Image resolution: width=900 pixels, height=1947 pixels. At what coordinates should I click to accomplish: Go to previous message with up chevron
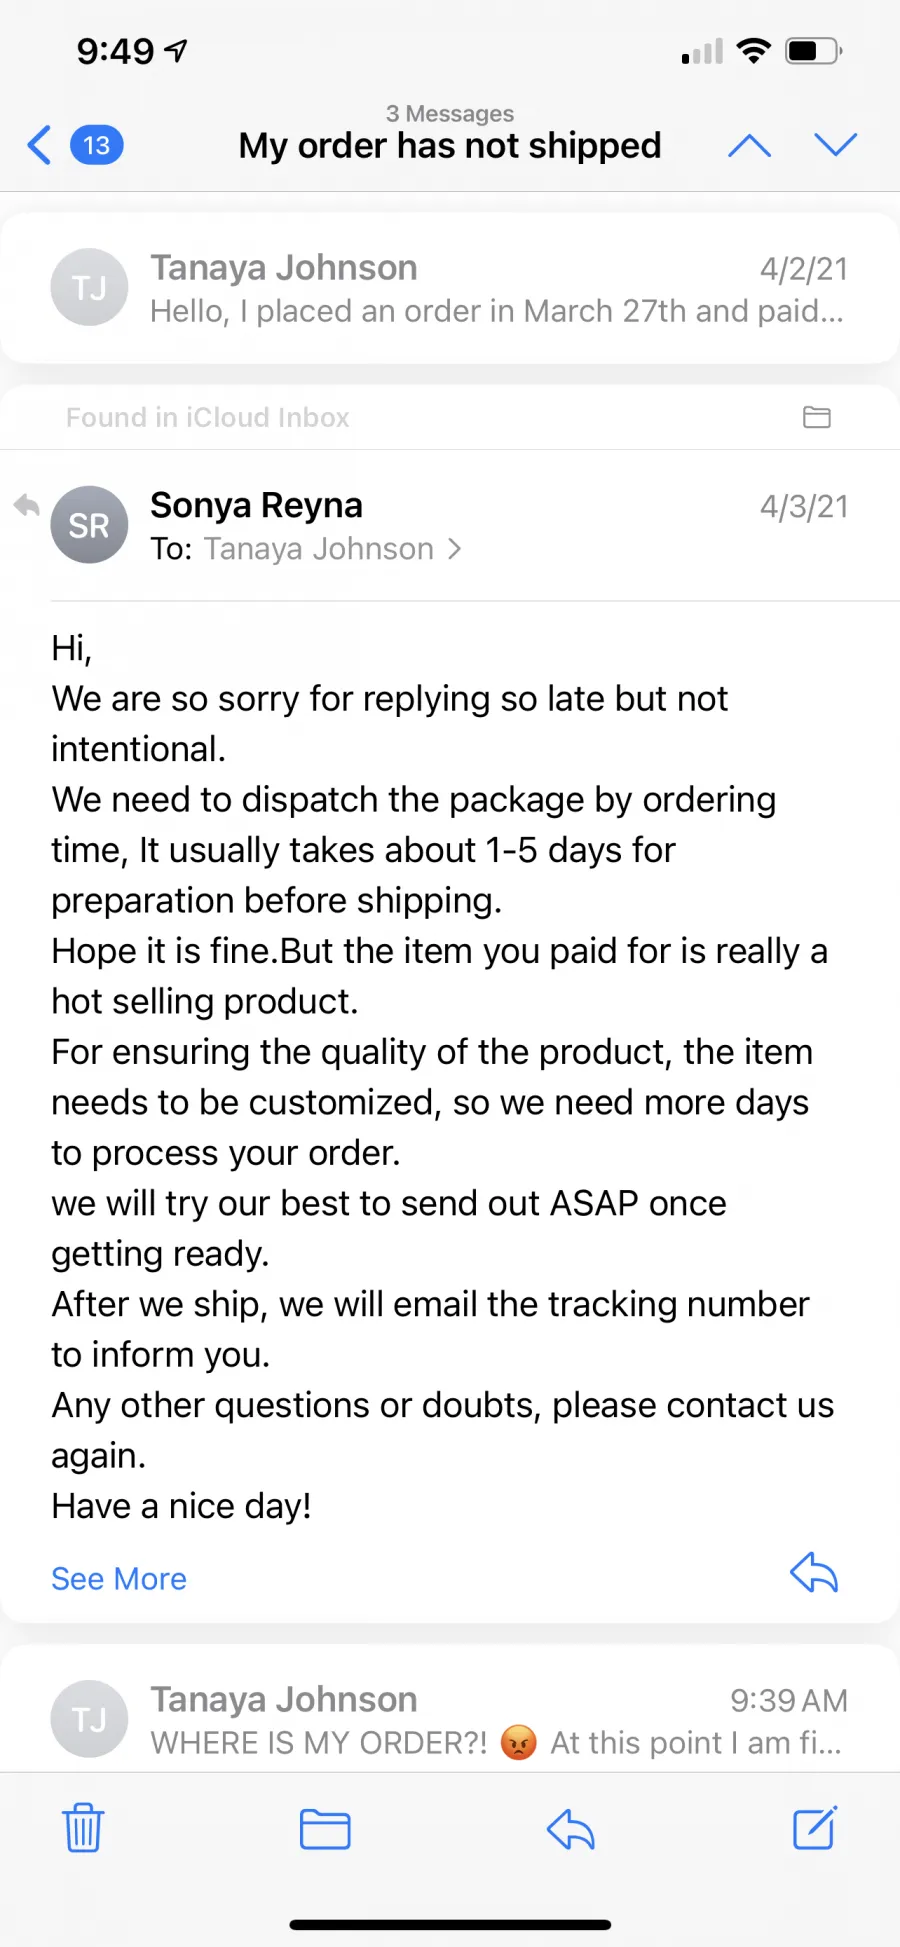pos(749,146)
